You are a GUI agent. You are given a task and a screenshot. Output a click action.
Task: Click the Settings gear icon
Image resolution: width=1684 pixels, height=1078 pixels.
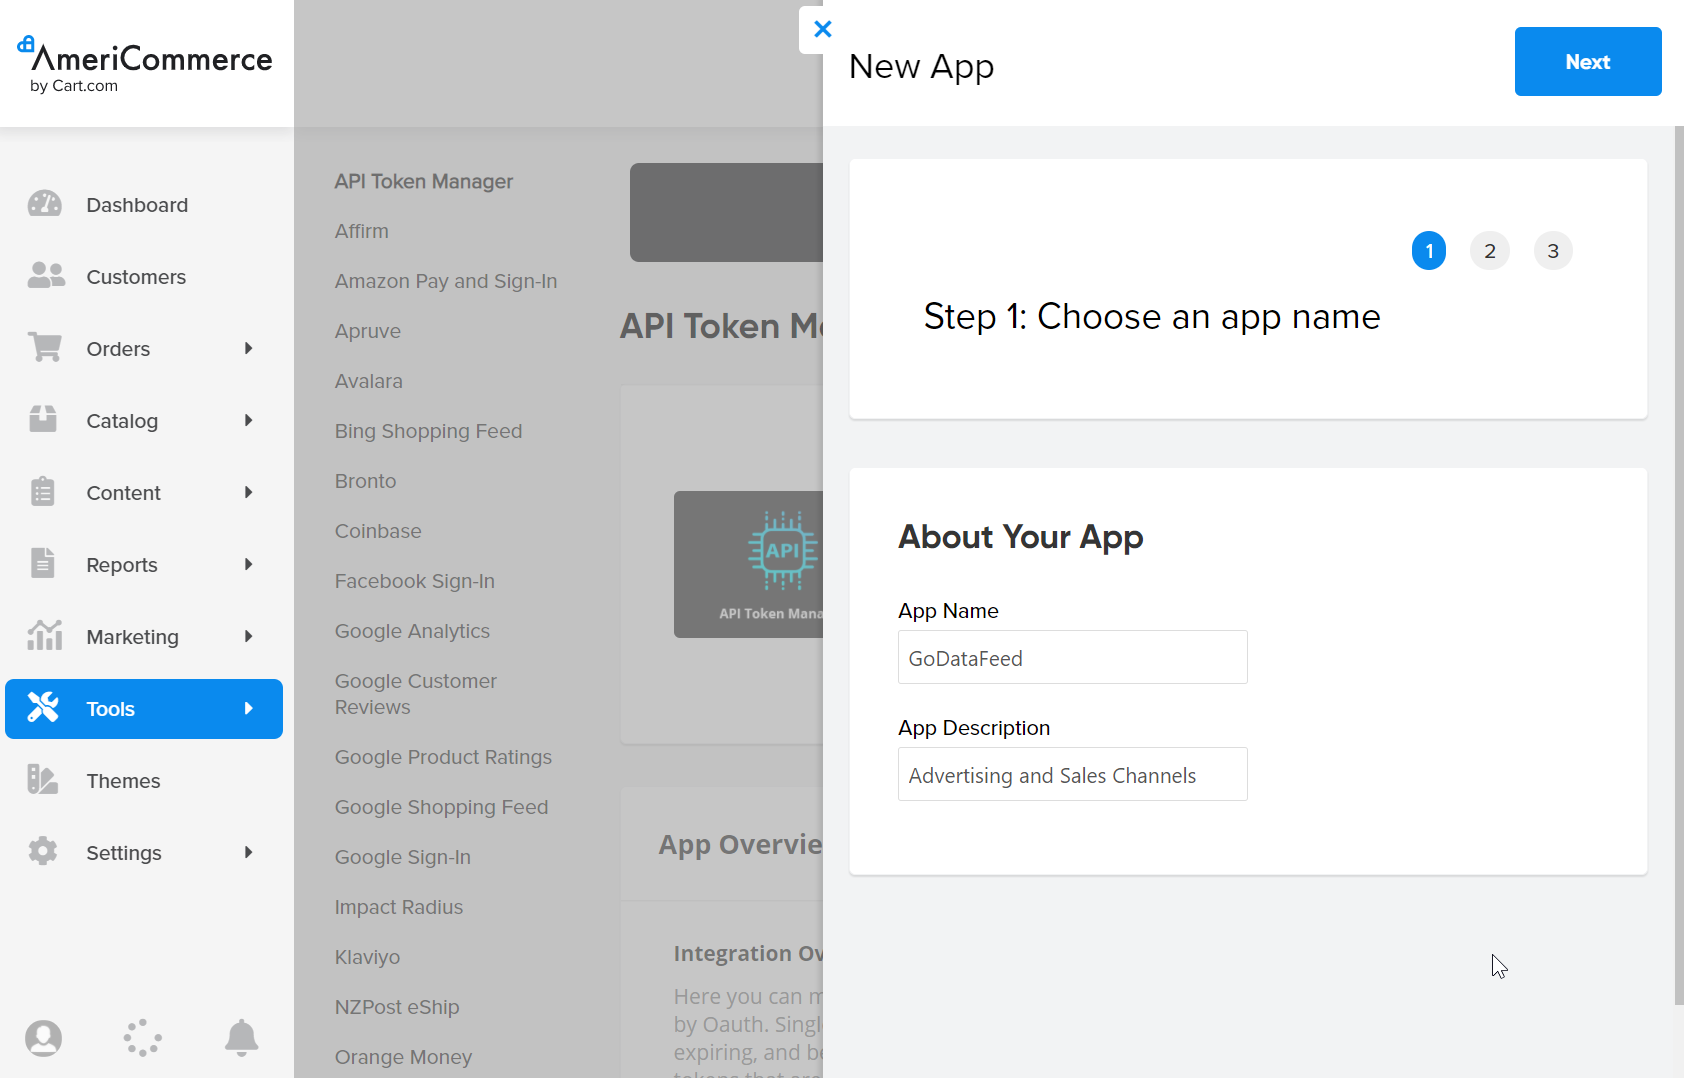43,852
